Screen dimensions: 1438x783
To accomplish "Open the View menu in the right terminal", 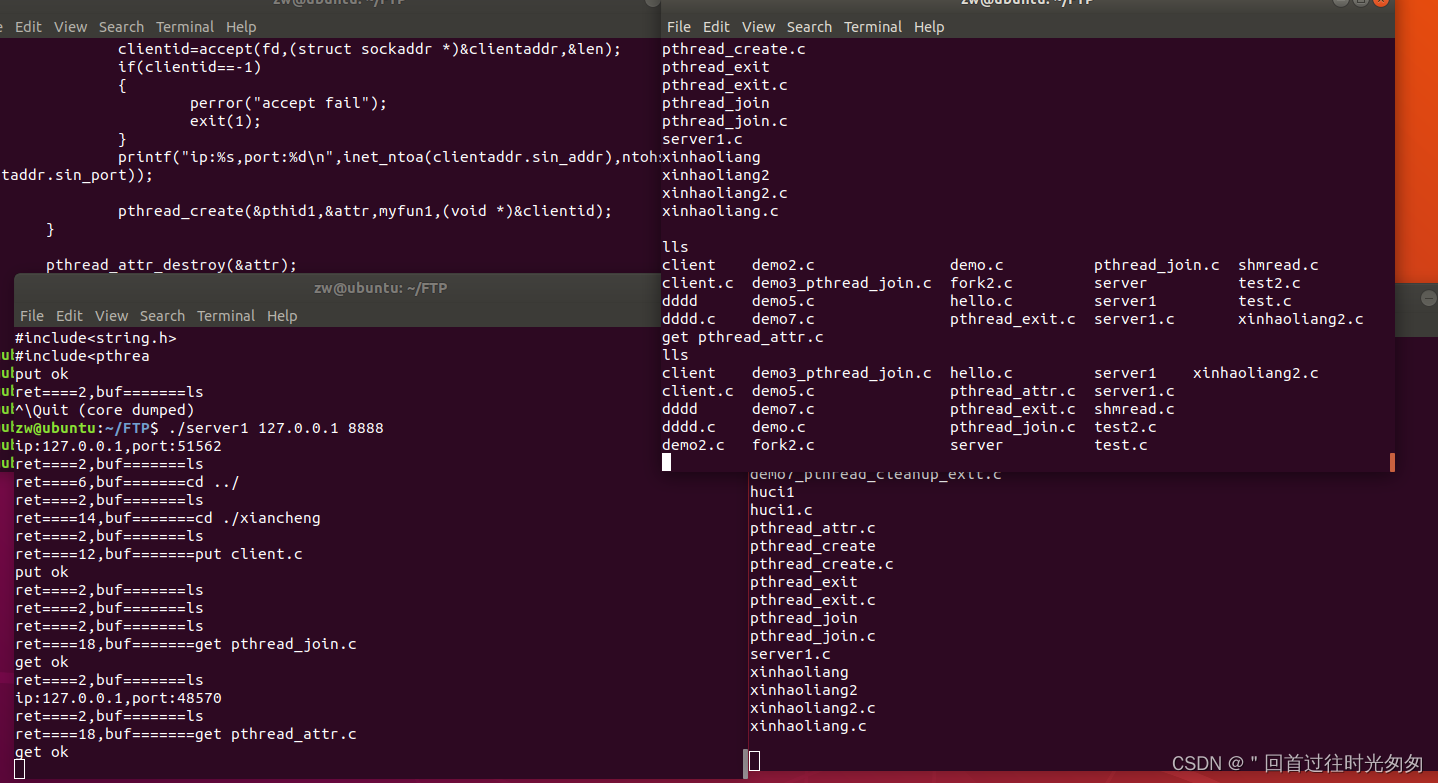I will tap(758, 26).
